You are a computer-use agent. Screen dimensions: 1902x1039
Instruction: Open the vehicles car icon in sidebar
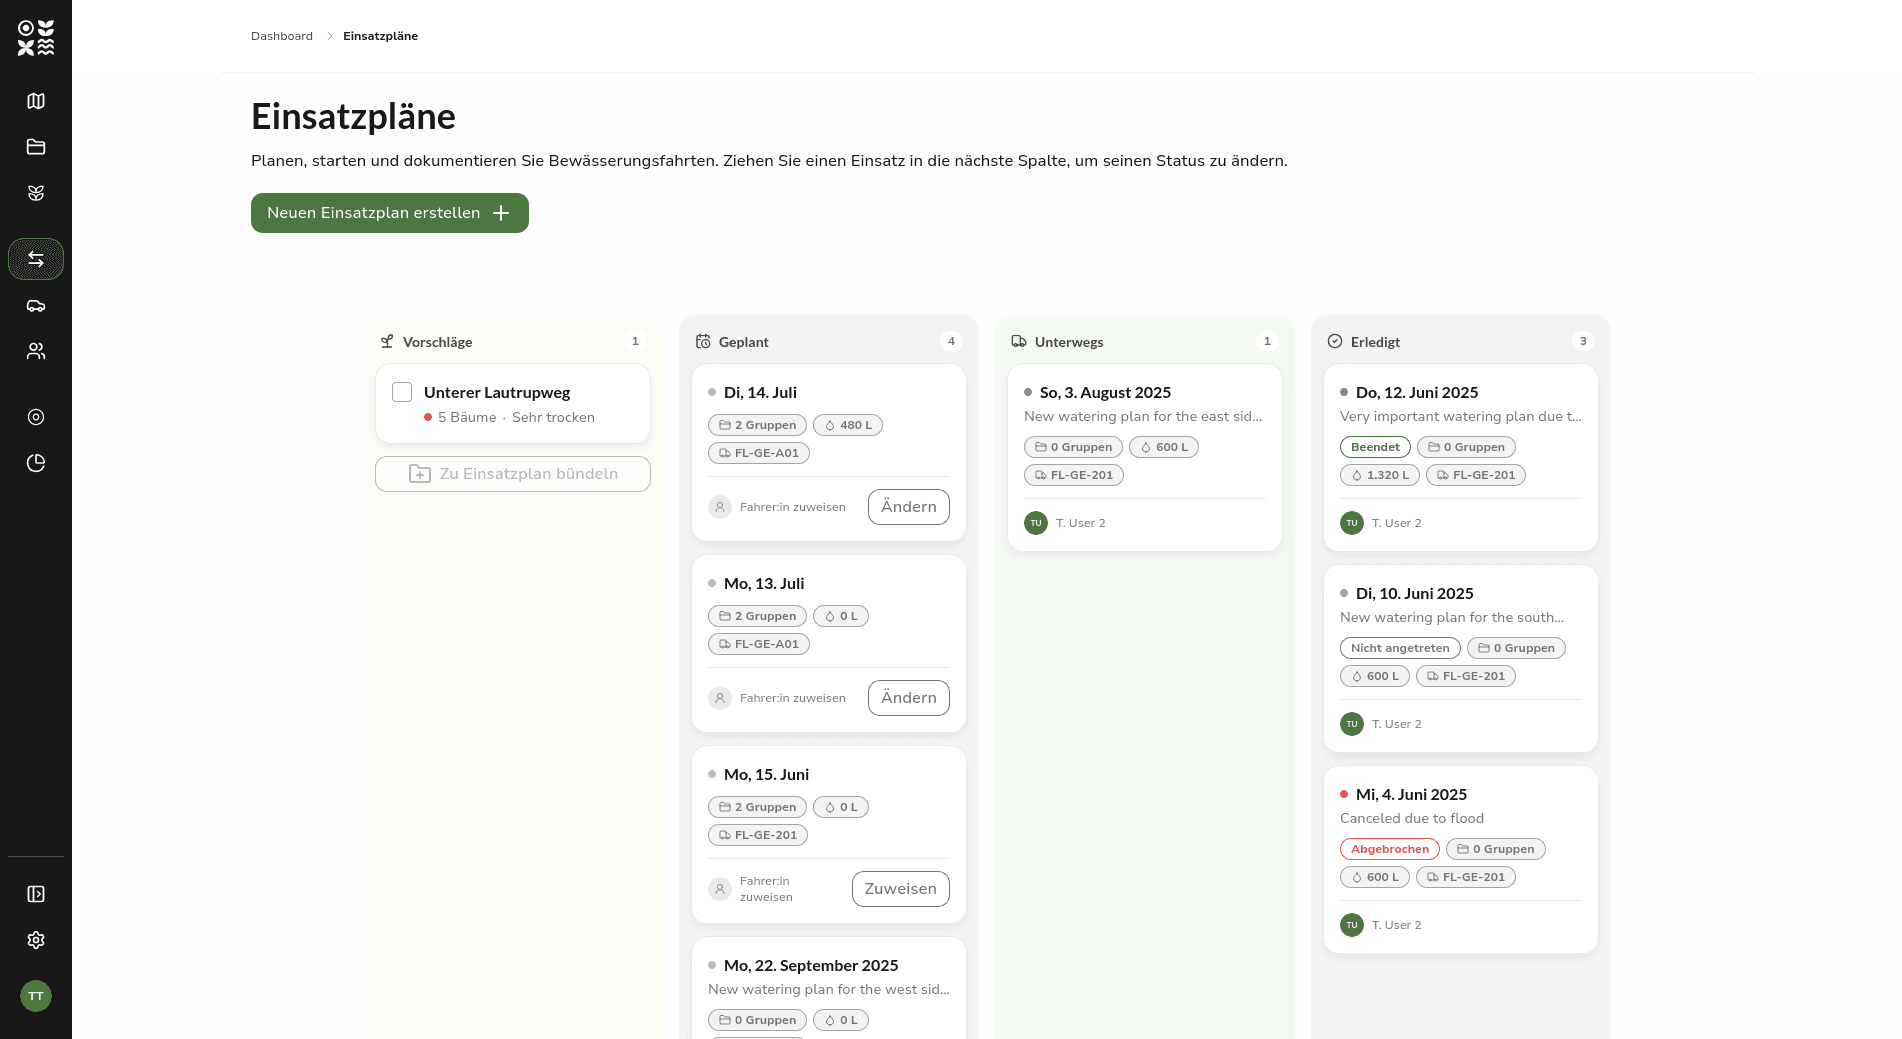pos(36,306)
